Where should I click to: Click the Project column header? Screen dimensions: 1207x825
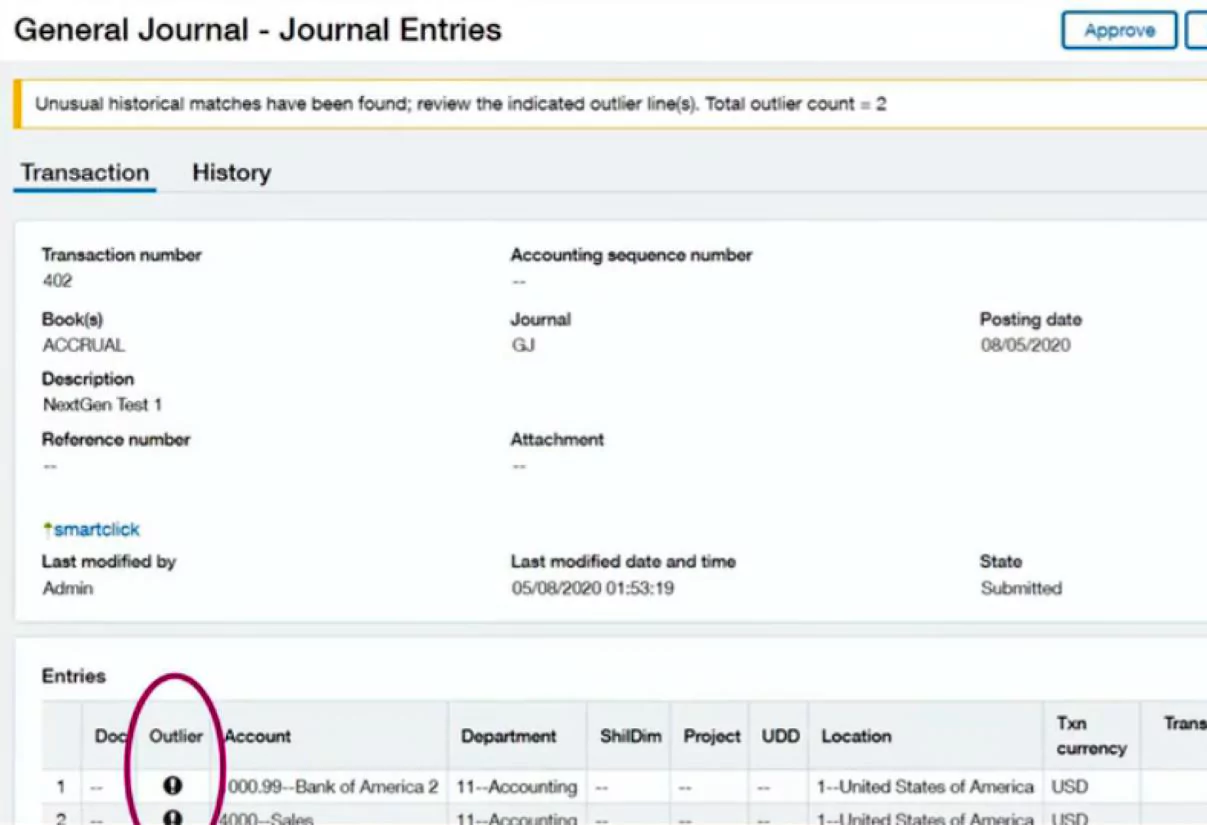coord(712,736)
